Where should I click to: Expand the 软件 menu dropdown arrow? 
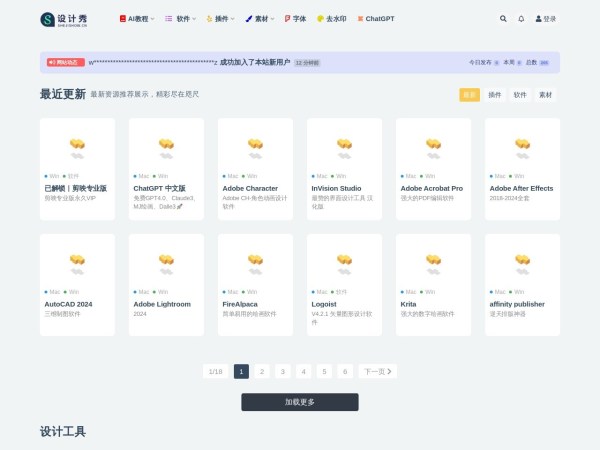click(x=194, y=19)
